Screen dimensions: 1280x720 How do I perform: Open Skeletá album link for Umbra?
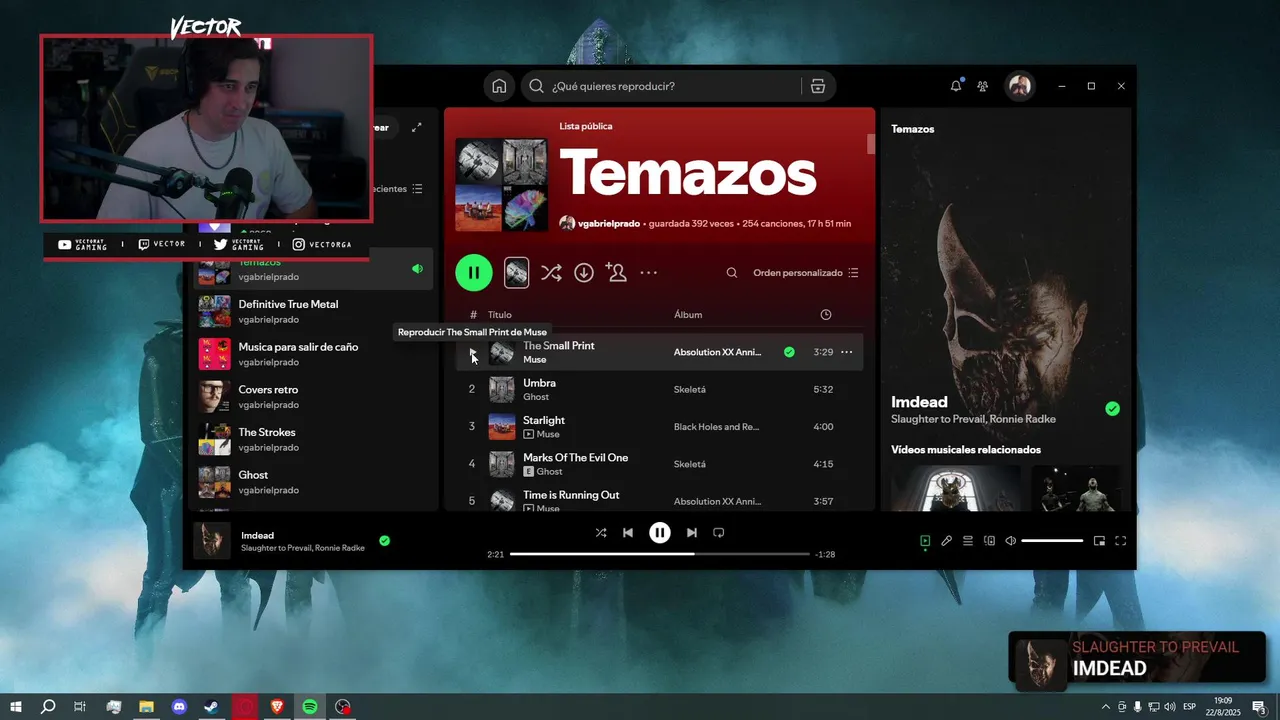pos(689,389)
